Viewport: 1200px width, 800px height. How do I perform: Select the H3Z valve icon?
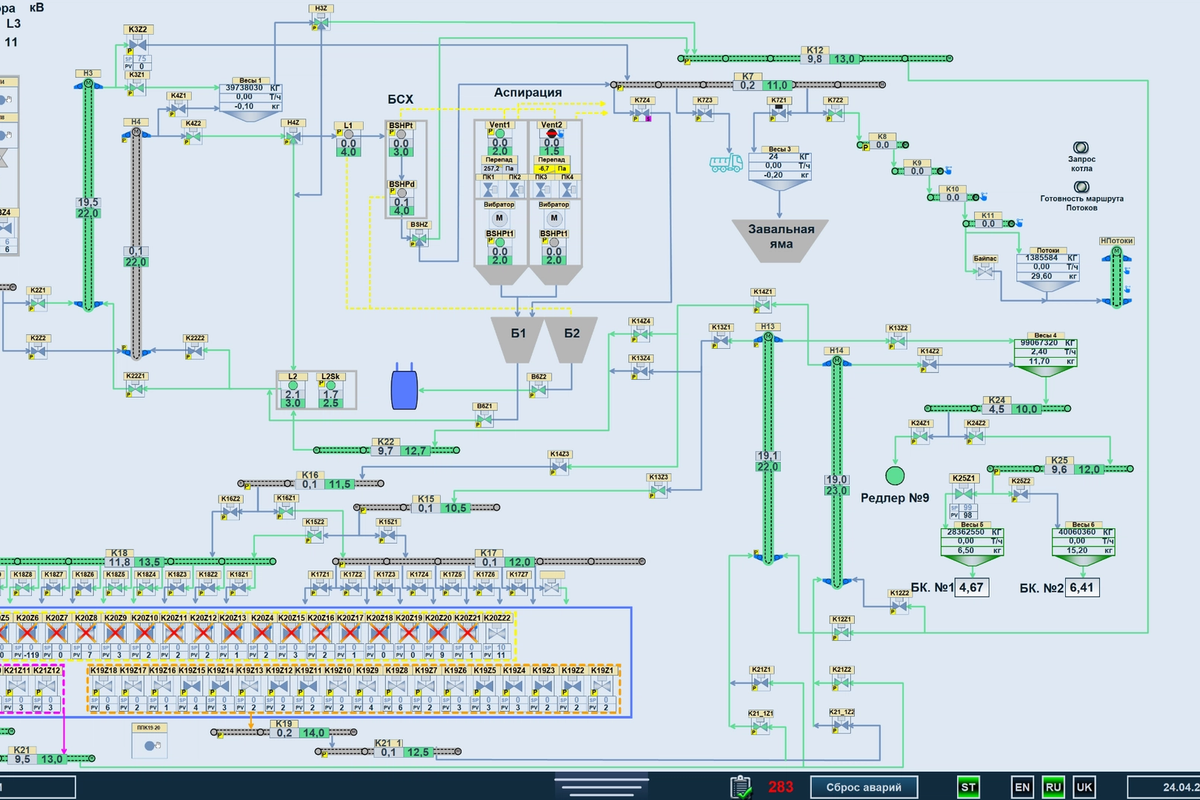(x=319, y=22)
